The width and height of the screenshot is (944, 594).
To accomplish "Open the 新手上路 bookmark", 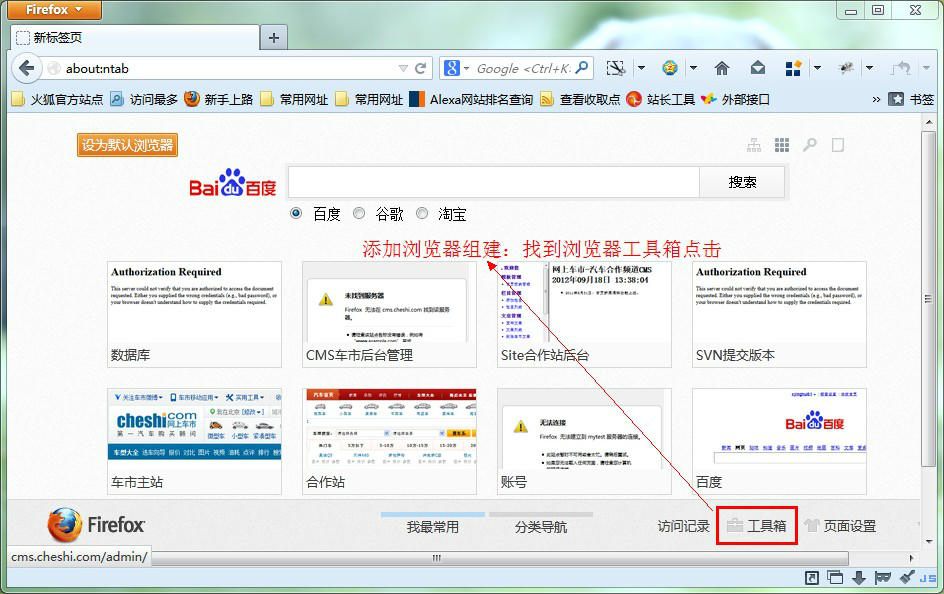I will pos(219,99).
